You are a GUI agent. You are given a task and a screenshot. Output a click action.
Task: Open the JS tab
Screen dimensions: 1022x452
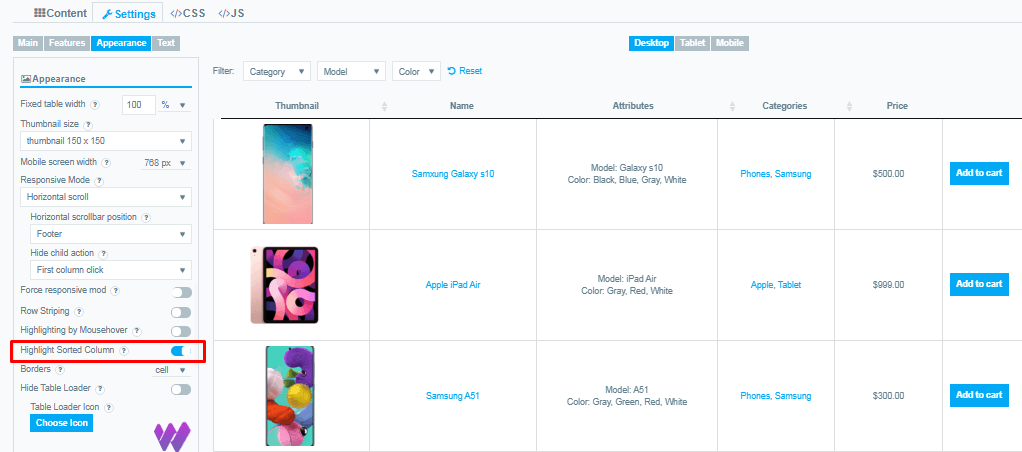(x=231, y=13)
